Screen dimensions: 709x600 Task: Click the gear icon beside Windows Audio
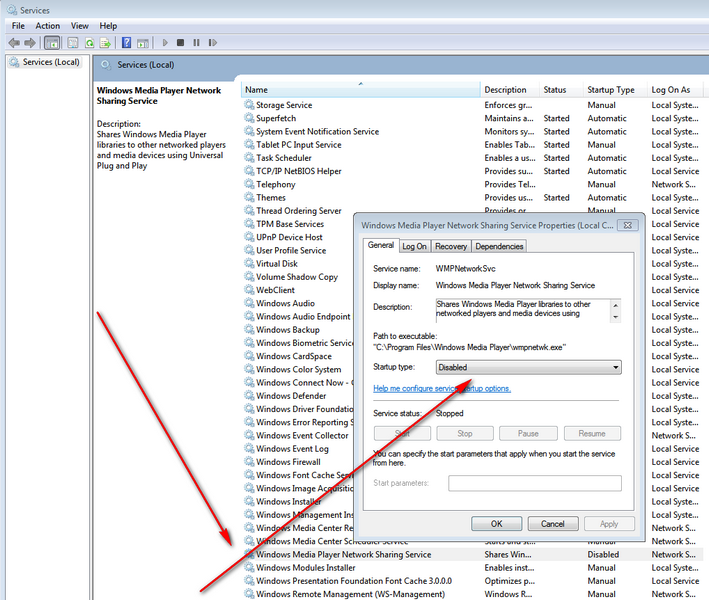pyautogui.click(x=249, y=303)
